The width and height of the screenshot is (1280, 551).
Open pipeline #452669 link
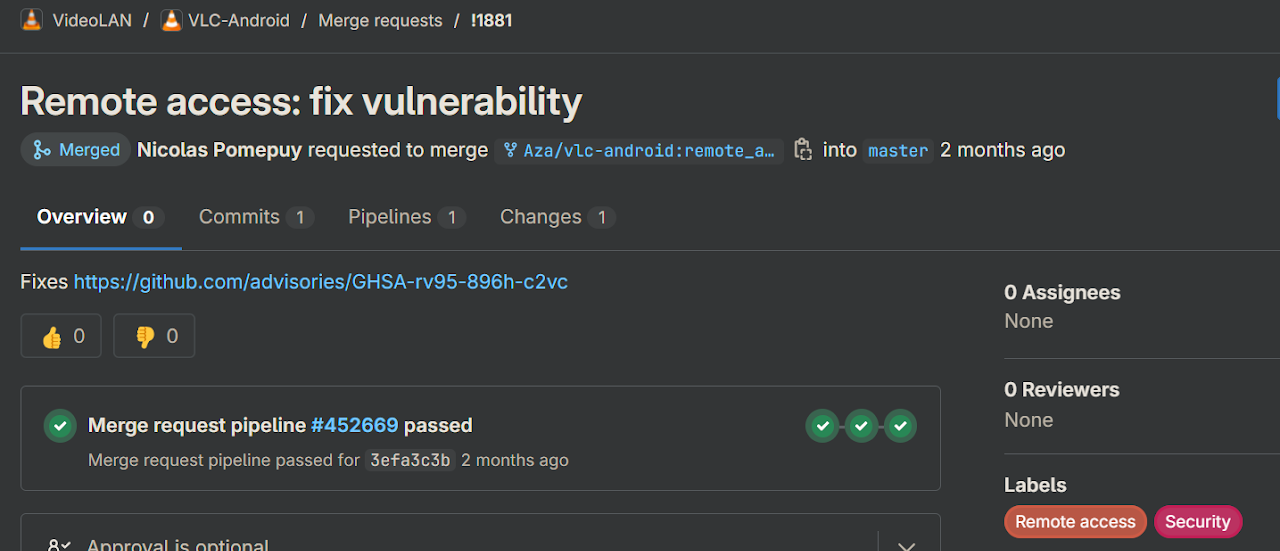[x=354, y=425]
